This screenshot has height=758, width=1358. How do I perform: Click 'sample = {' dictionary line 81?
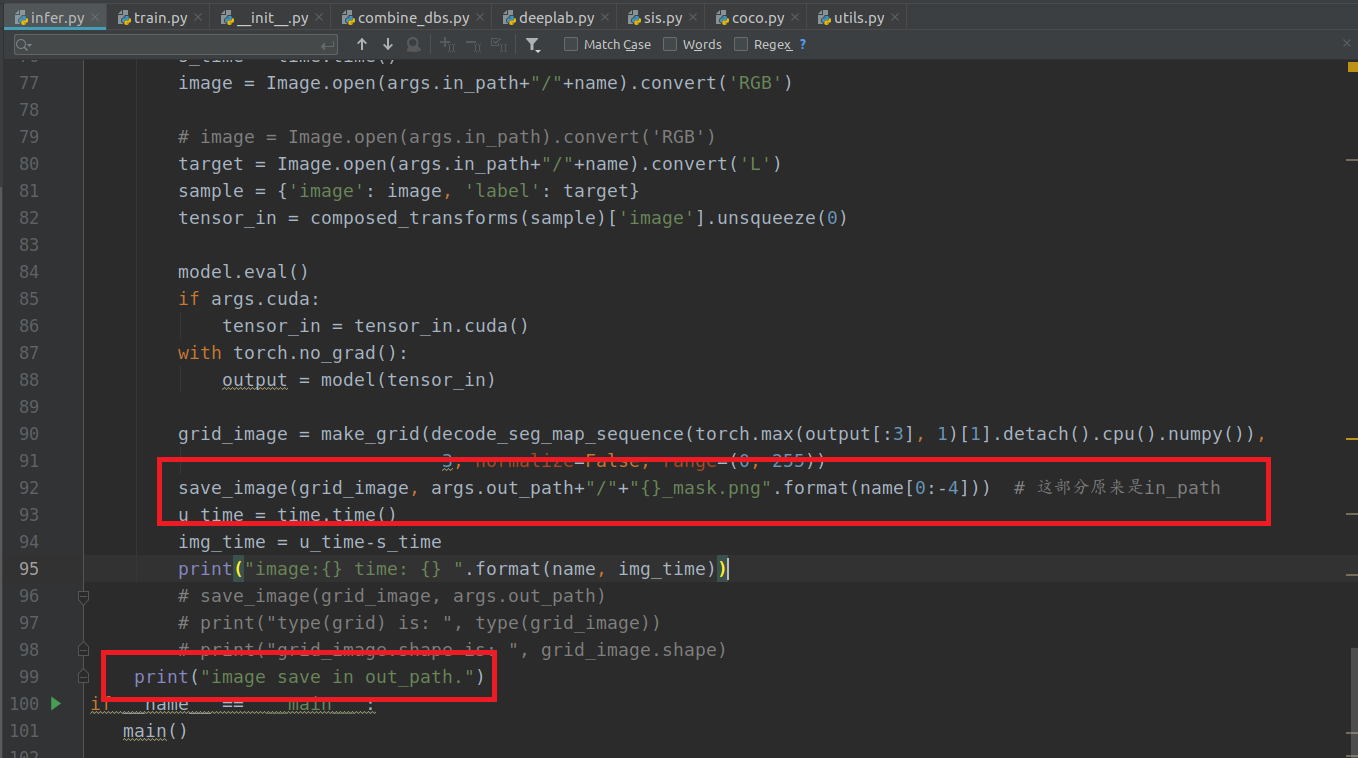coord(408,191)
